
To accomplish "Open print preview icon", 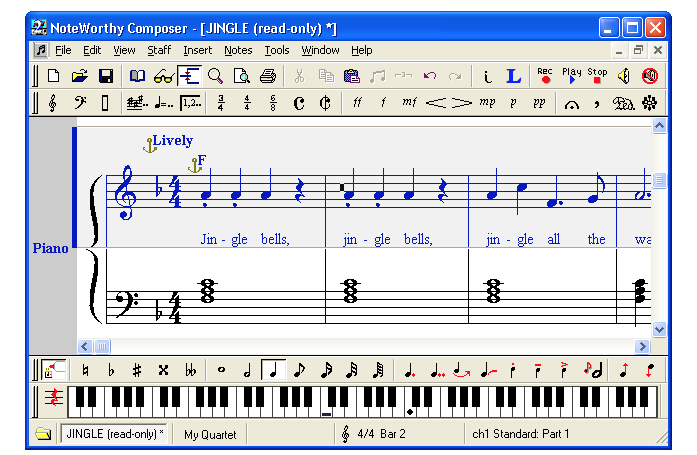I will tap(241, 76).
